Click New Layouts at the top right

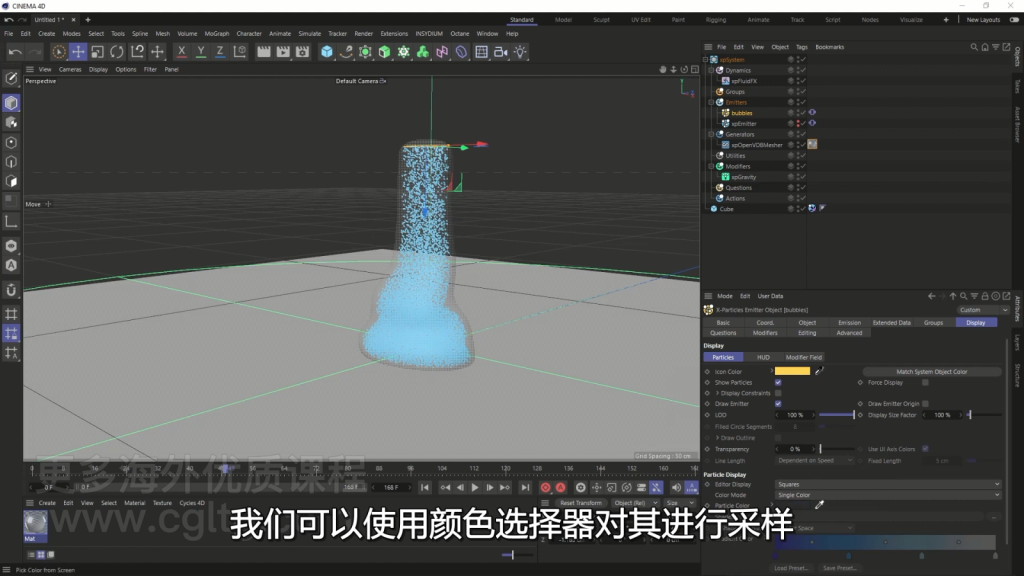click(x=984, y=20)
